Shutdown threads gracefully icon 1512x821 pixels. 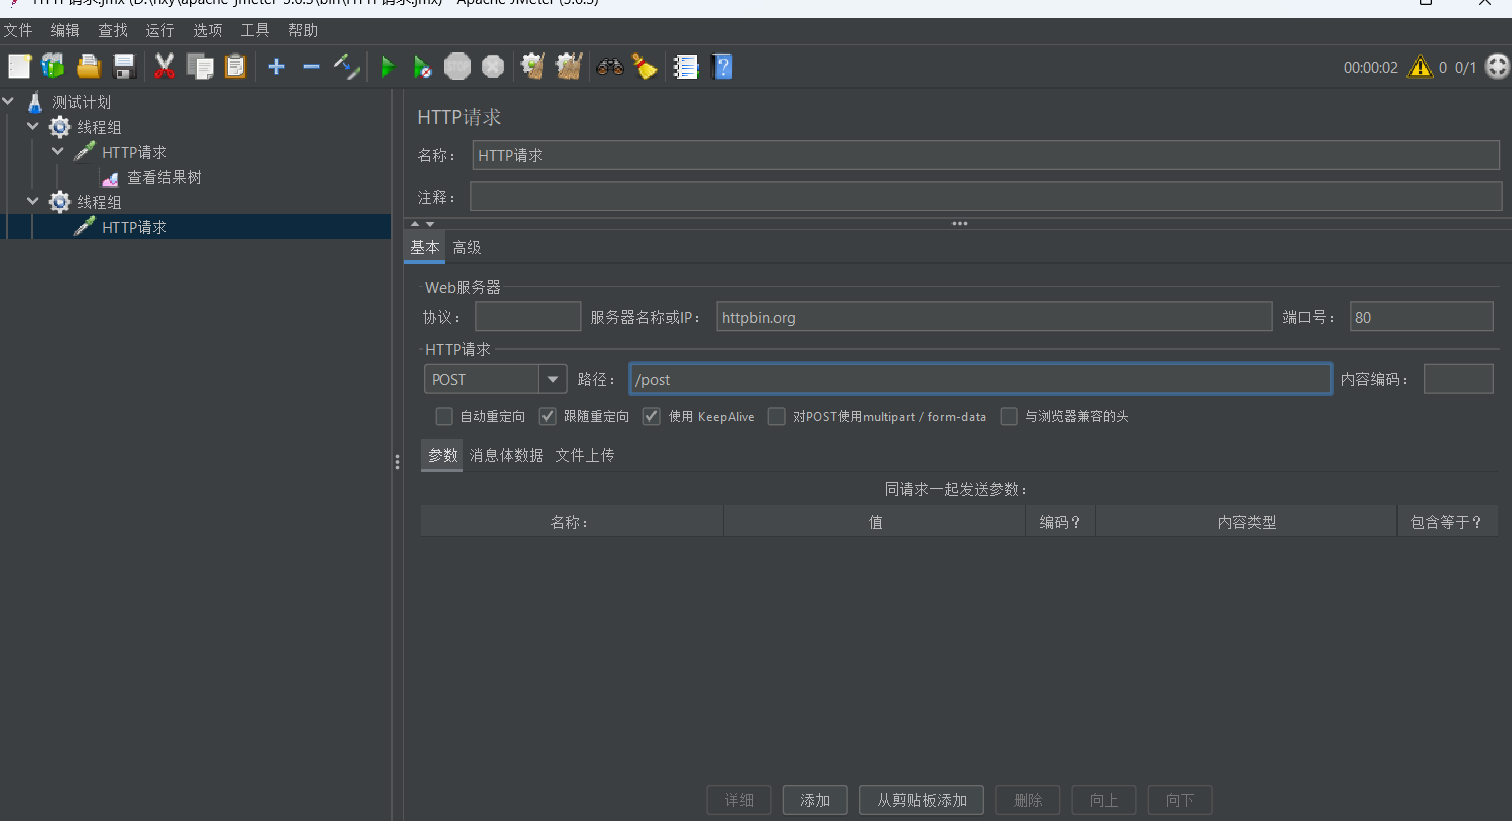[x=493, y=67]
